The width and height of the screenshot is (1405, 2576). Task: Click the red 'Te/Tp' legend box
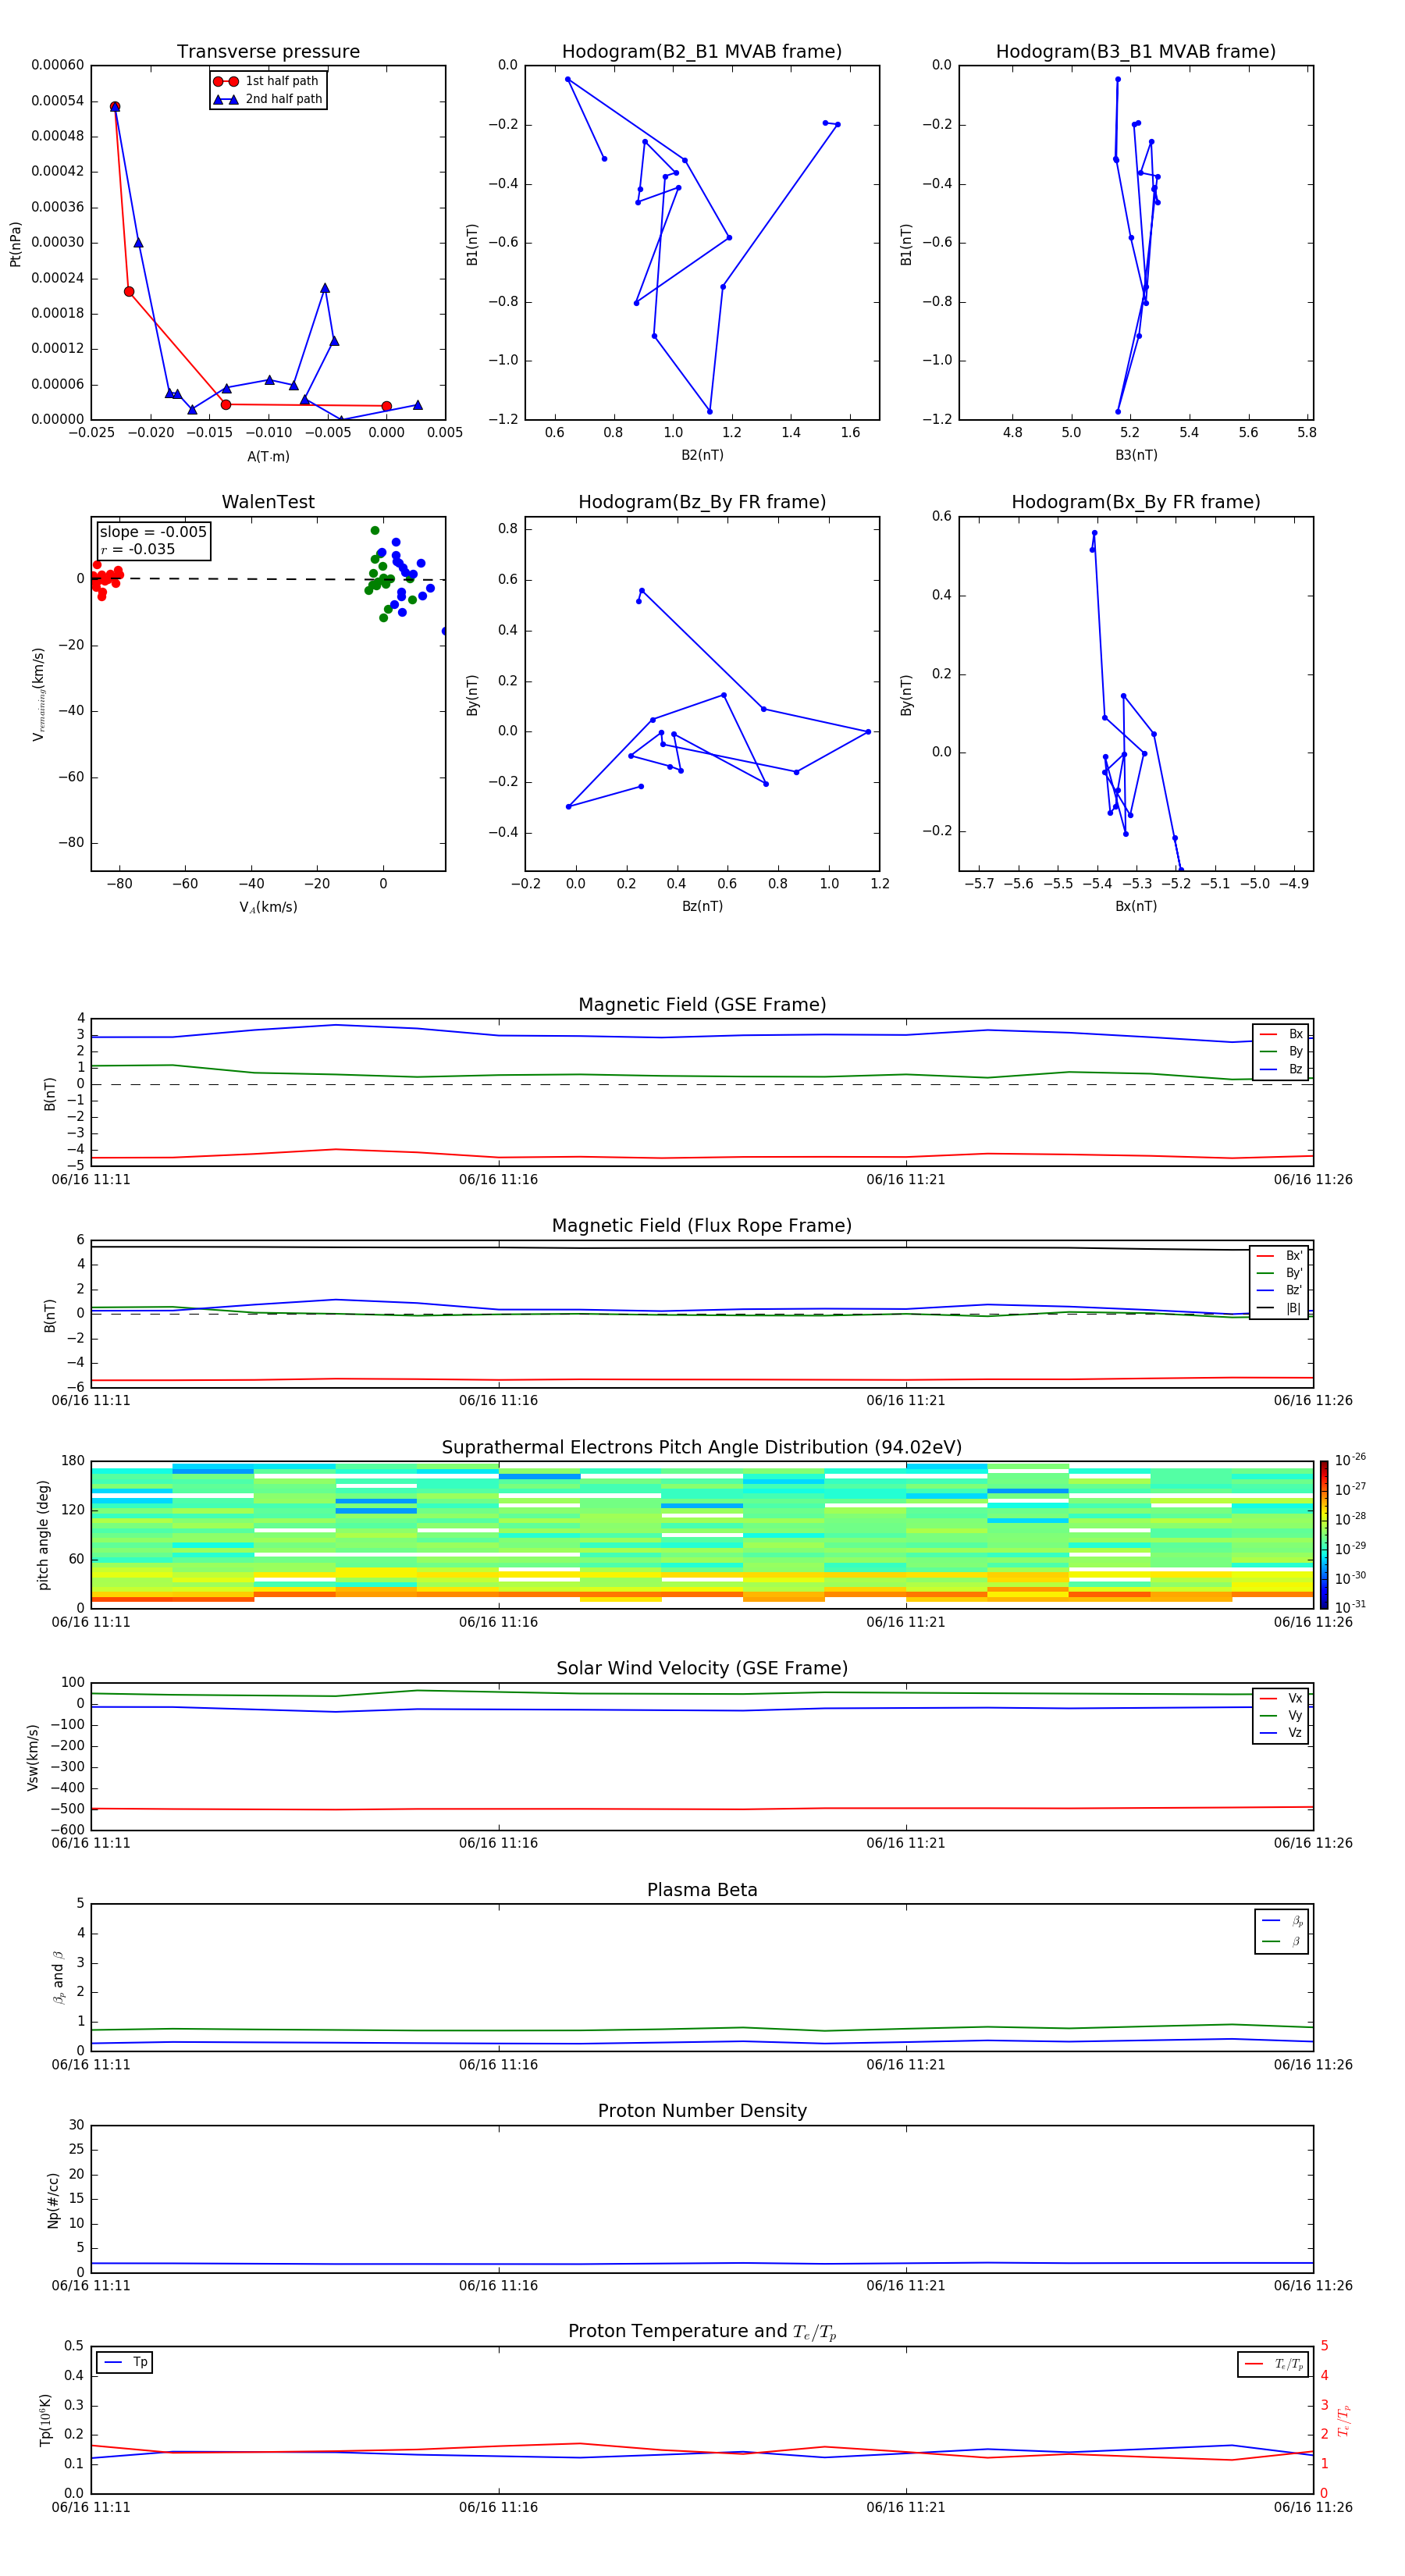1273,2364
